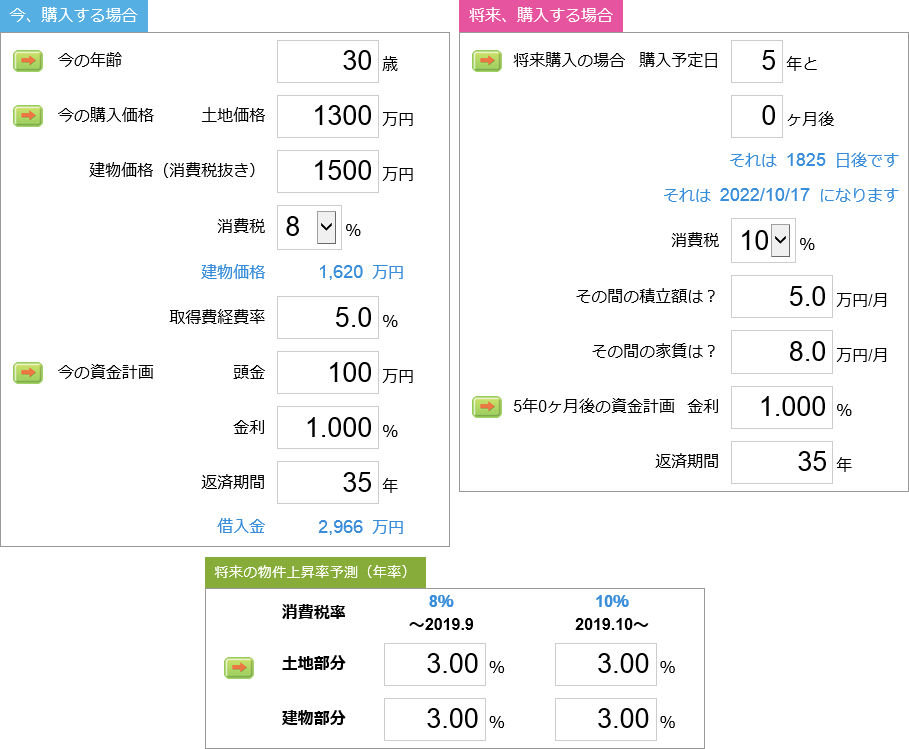This screenshot has width=909, height=749.
Task: Open the 消費税 10% dropdown on the right
Action: (761, 242)
